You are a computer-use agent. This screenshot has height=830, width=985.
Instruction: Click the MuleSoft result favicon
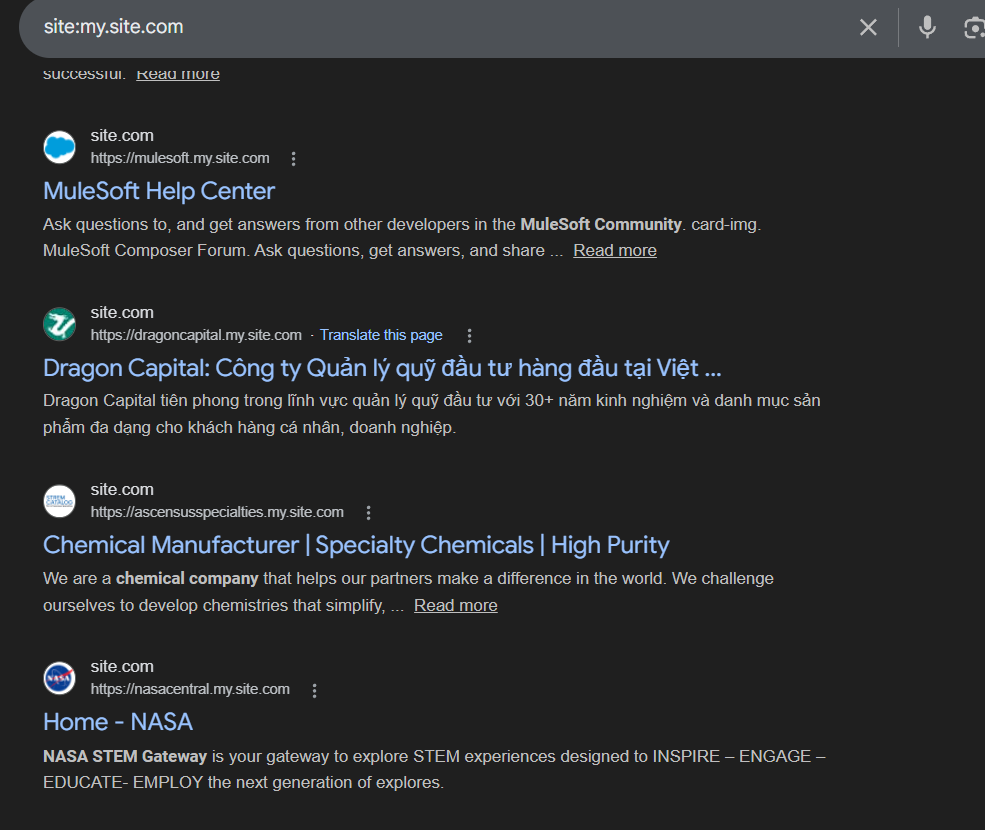click(60, 147)
